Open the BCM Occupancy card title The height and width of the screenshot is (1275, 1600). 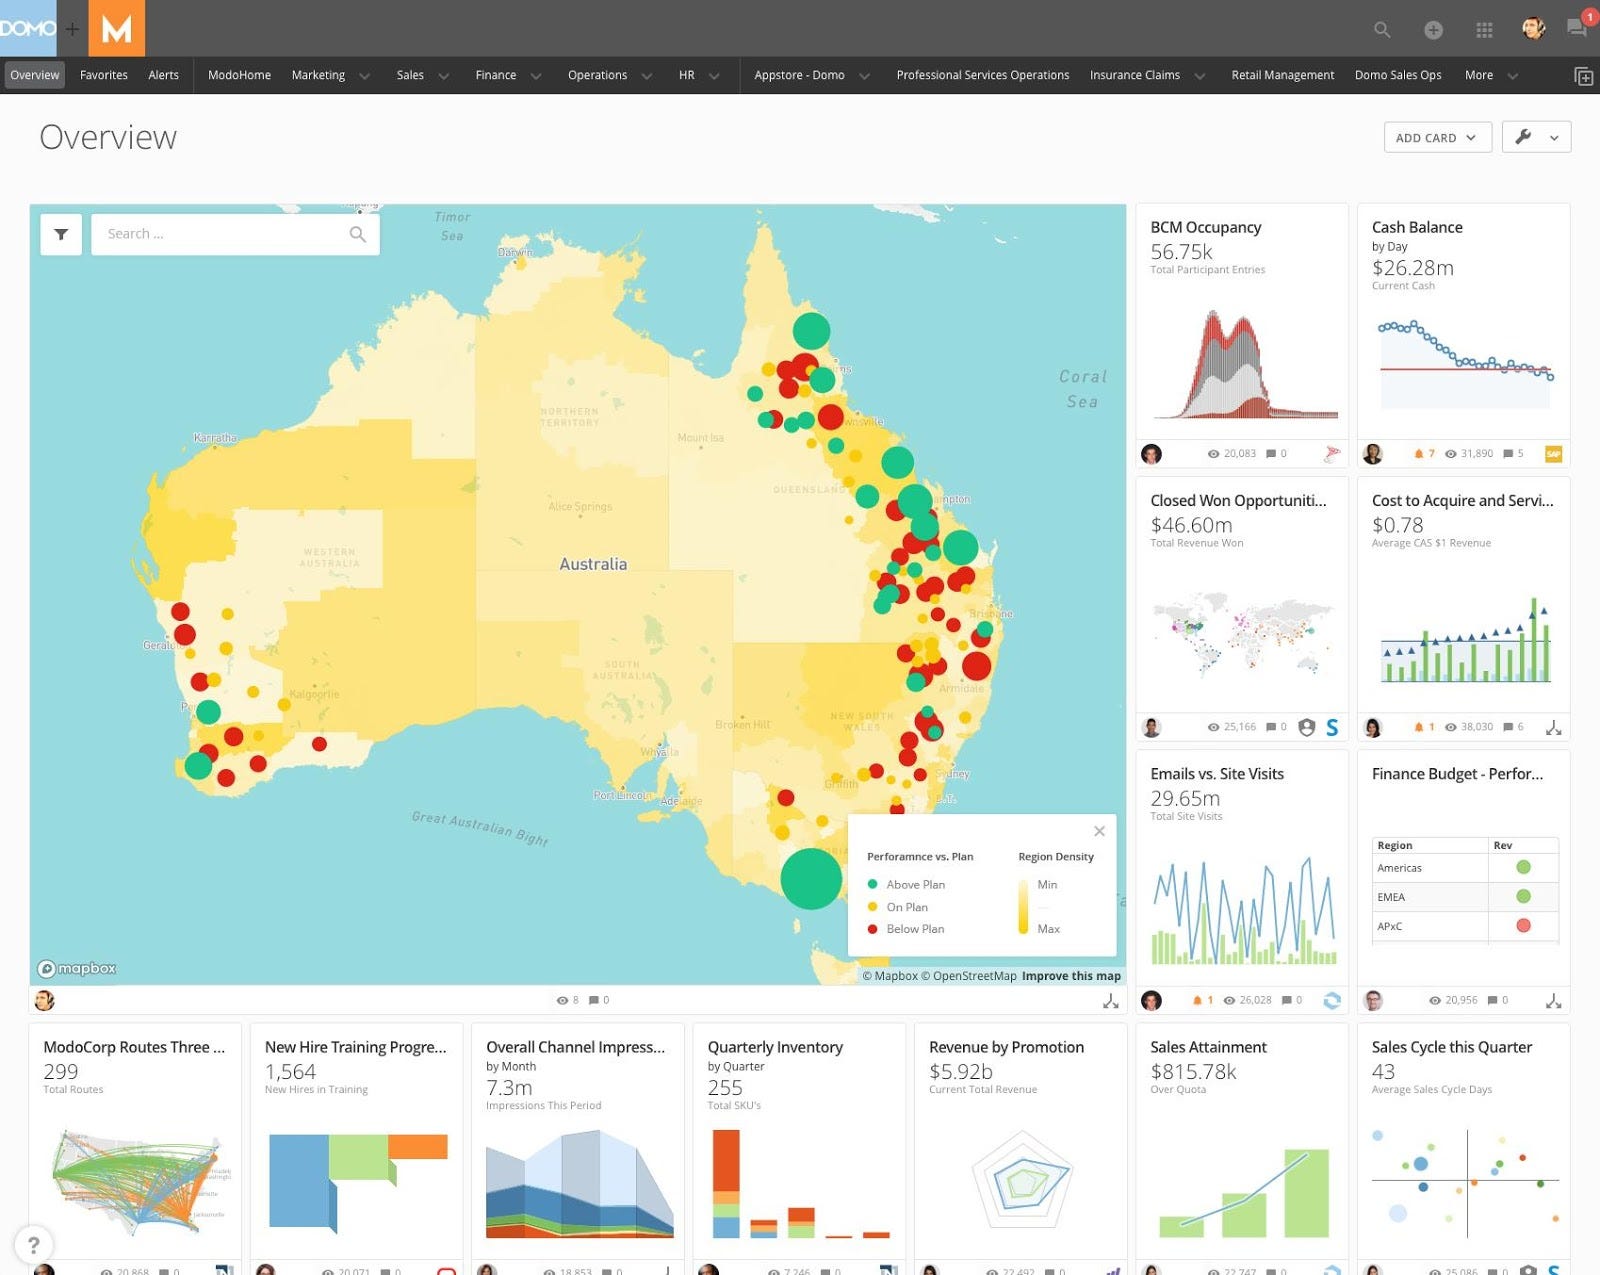pyautogui.click(x=1205, y=227)
